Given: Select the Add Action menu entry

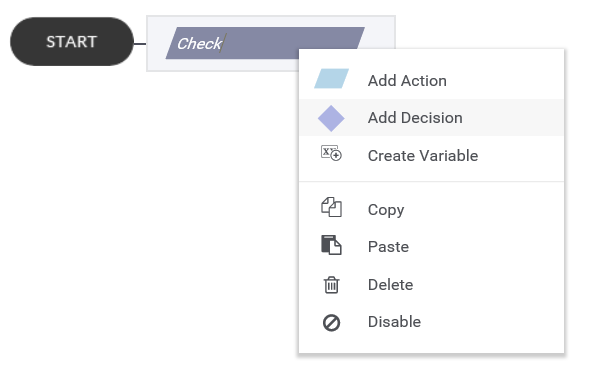Looking at the screenshot, I should pyautogui.click(x=431, y=81).
